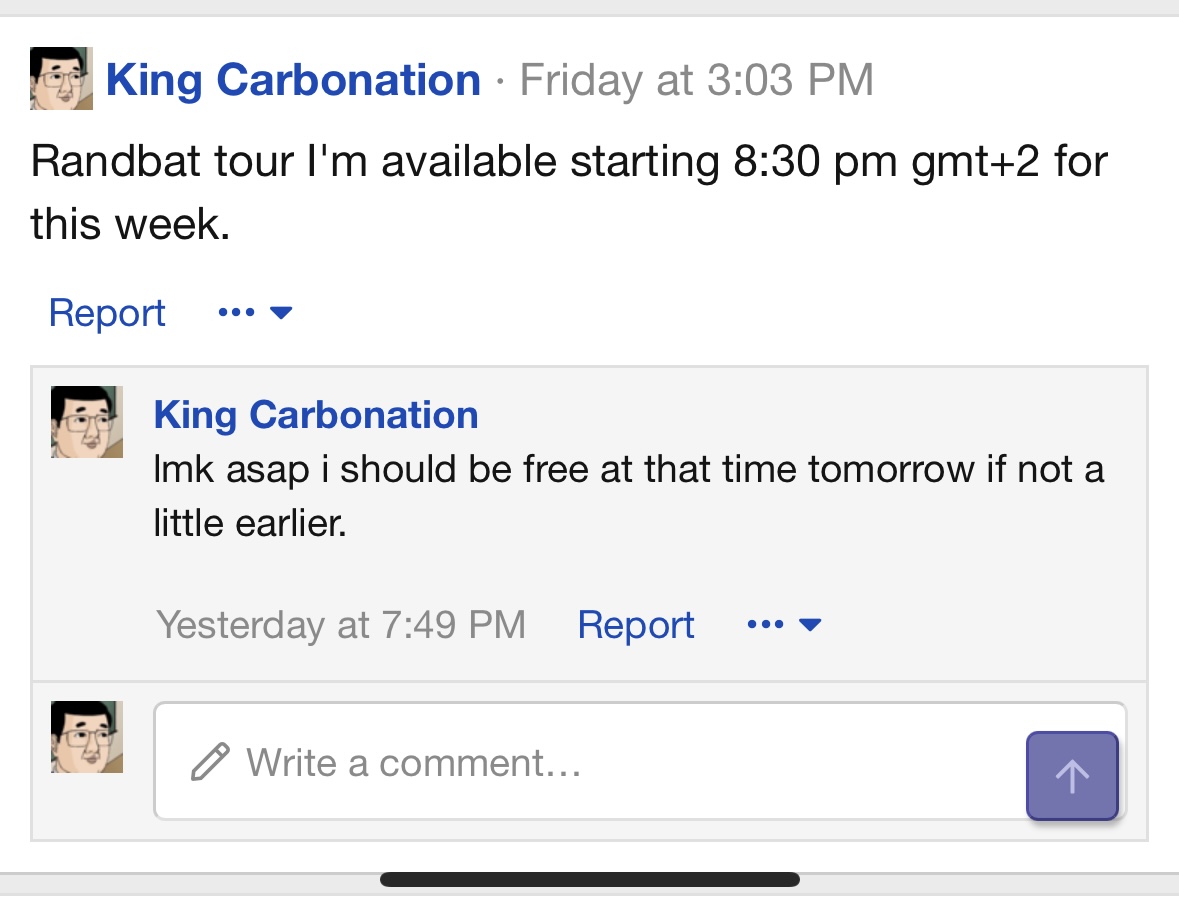Submit comment with the up-arrow button
1179x911 pixels.
click(1072, 776)
